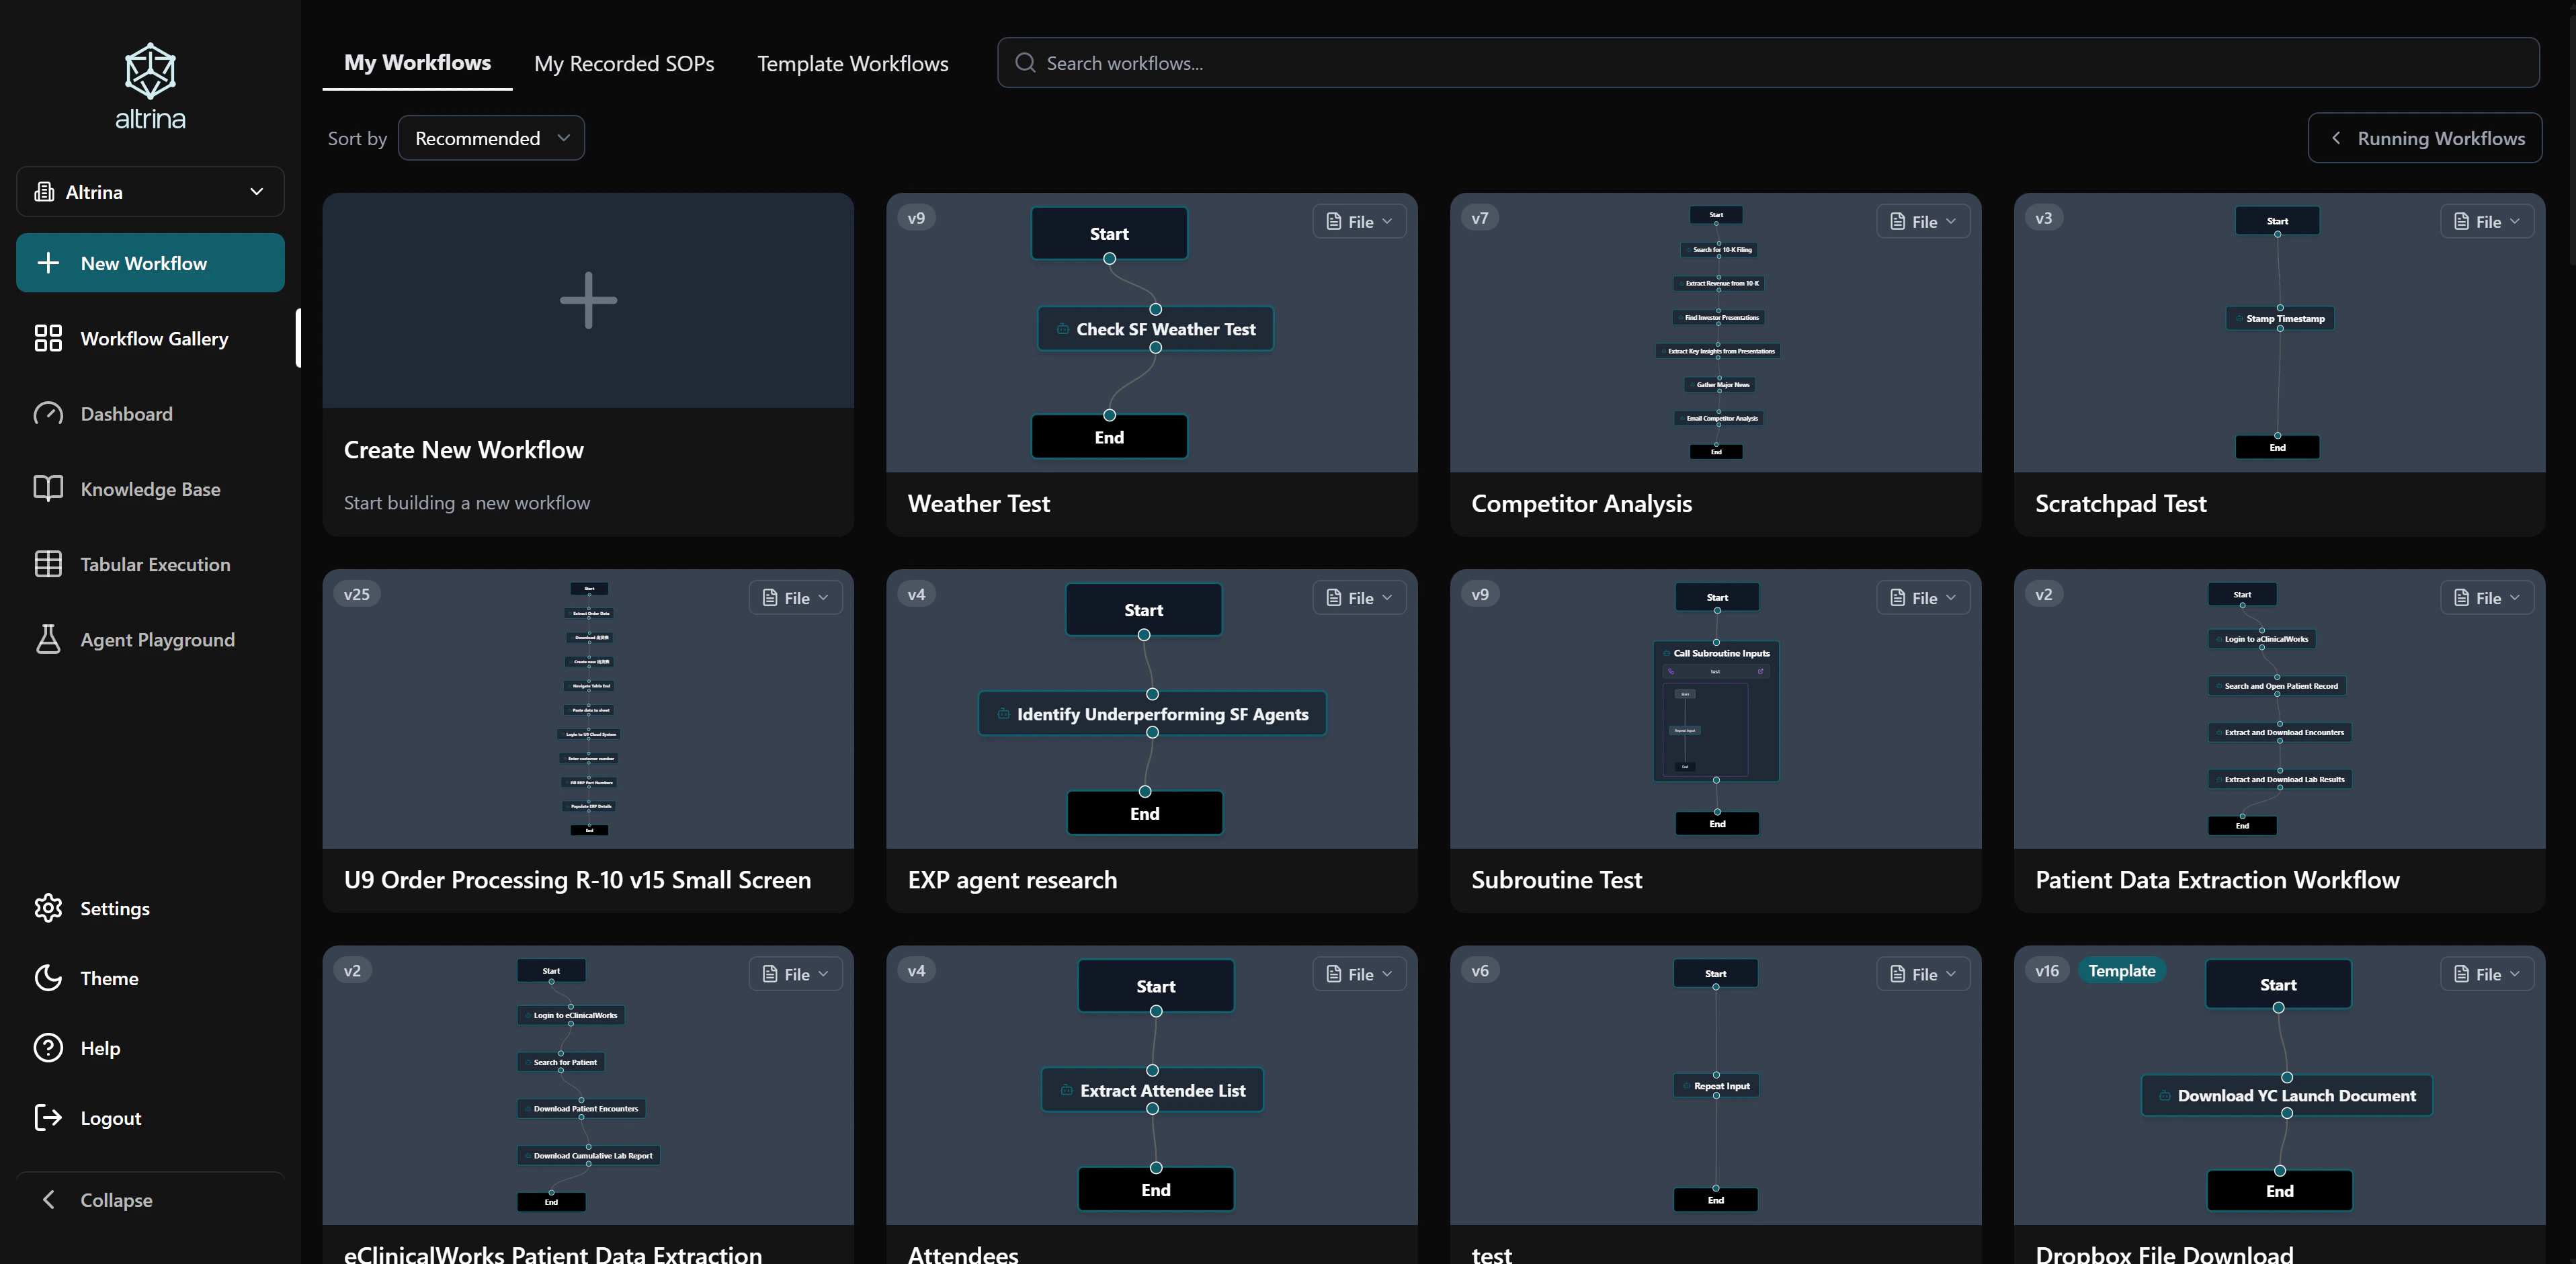Screen dimensions: 2576x1264
Task: Open Tabular Execution table icon
Action: tap(48, 564)
